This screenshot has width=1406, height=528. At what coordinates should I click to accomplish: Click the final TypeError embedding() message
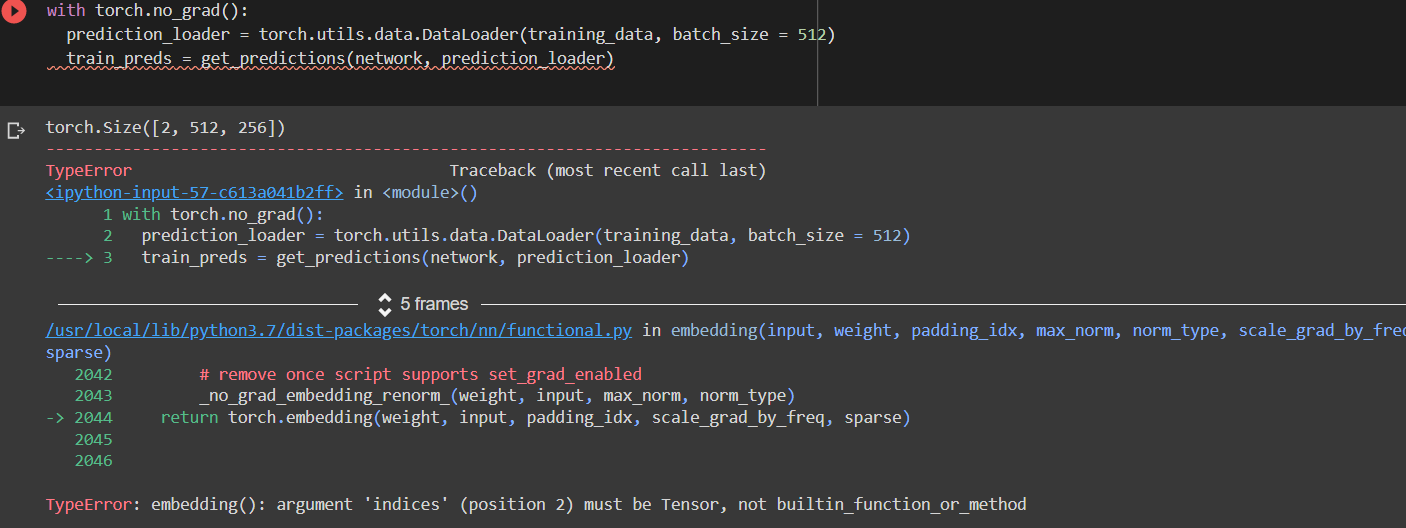536,504
